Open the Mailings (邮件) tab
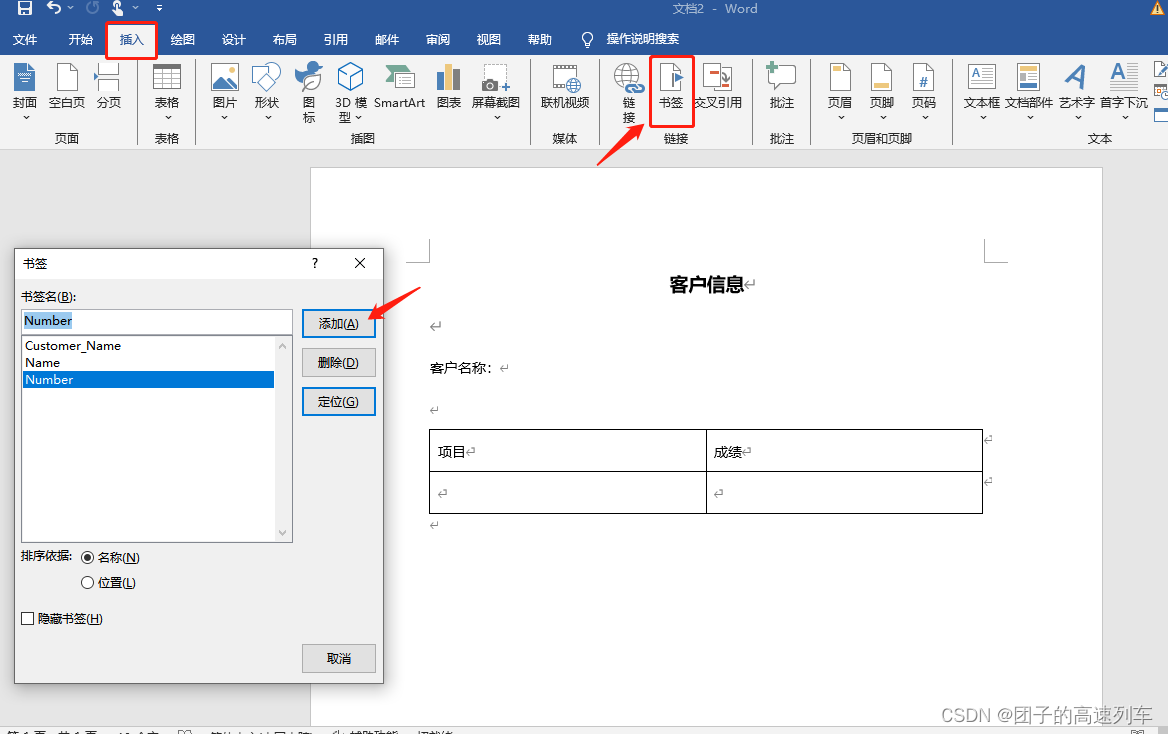 click(387, 39)
